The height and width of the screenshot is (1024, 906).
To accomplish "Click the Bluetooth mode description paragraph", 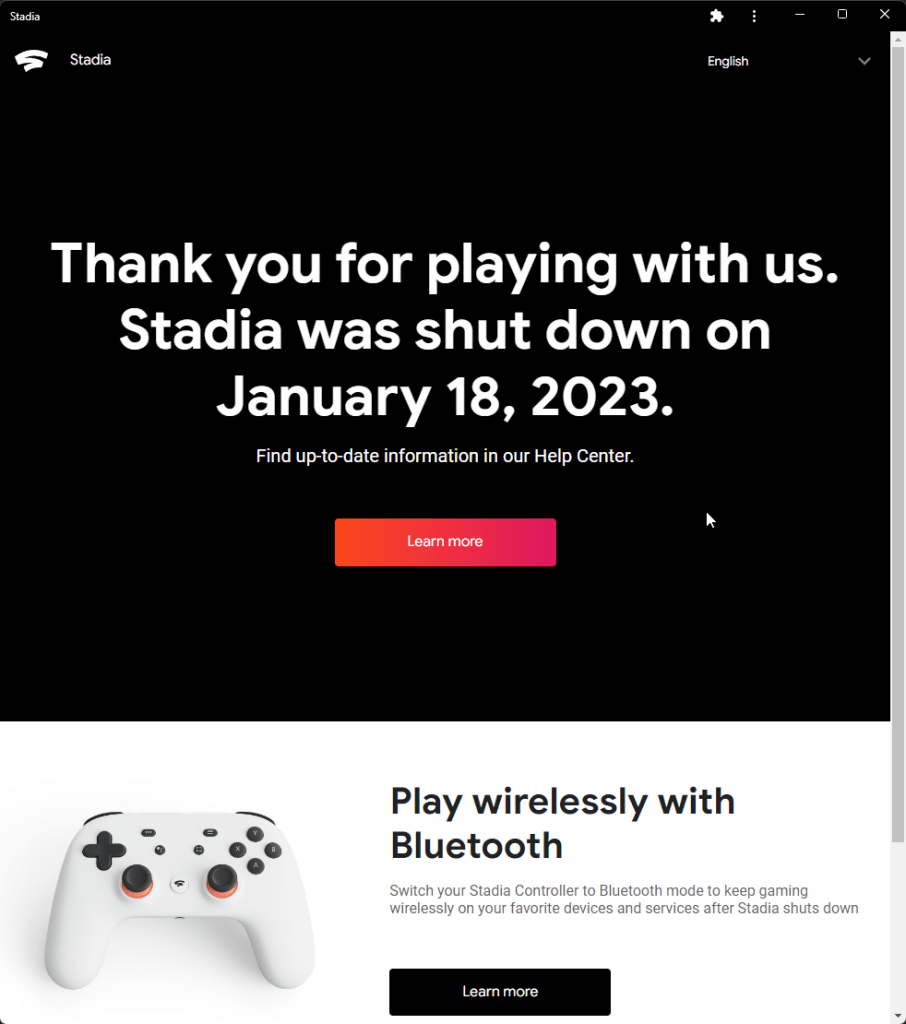I will tap(623, 899).
